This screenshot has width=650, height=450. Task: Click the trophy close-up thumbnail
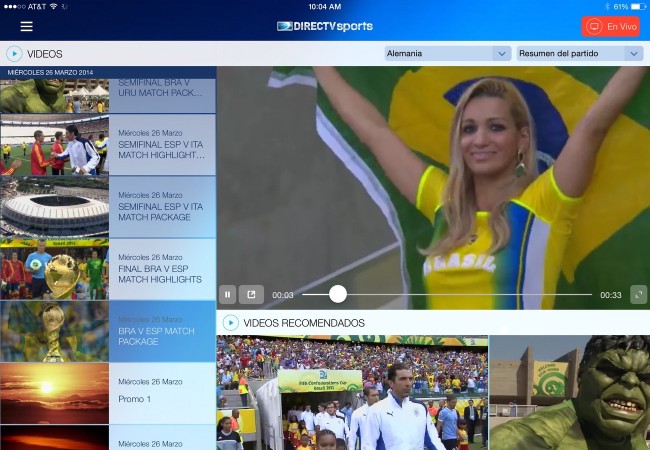coord(54,331)
